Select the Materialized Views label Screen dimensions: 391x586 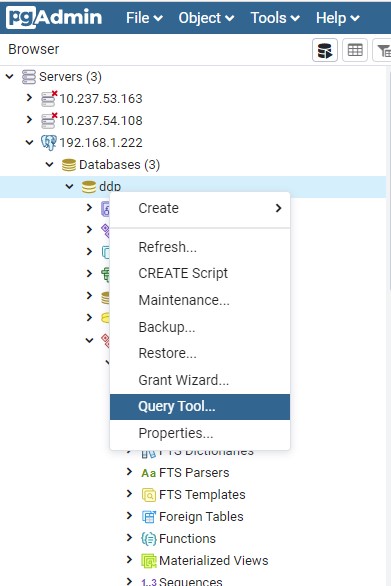(x=213, y=561)
